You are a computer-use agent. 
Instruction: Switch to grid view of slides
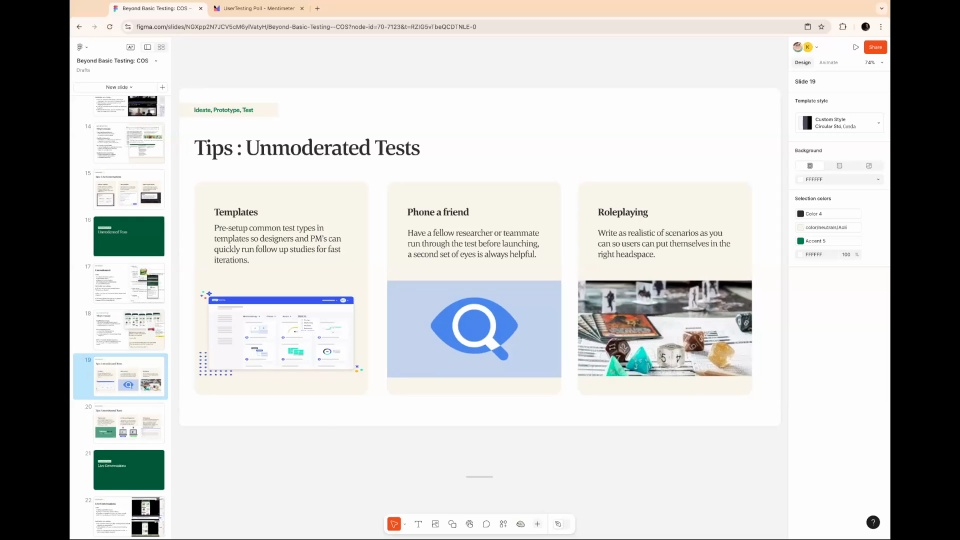click(x=162, y=47)
